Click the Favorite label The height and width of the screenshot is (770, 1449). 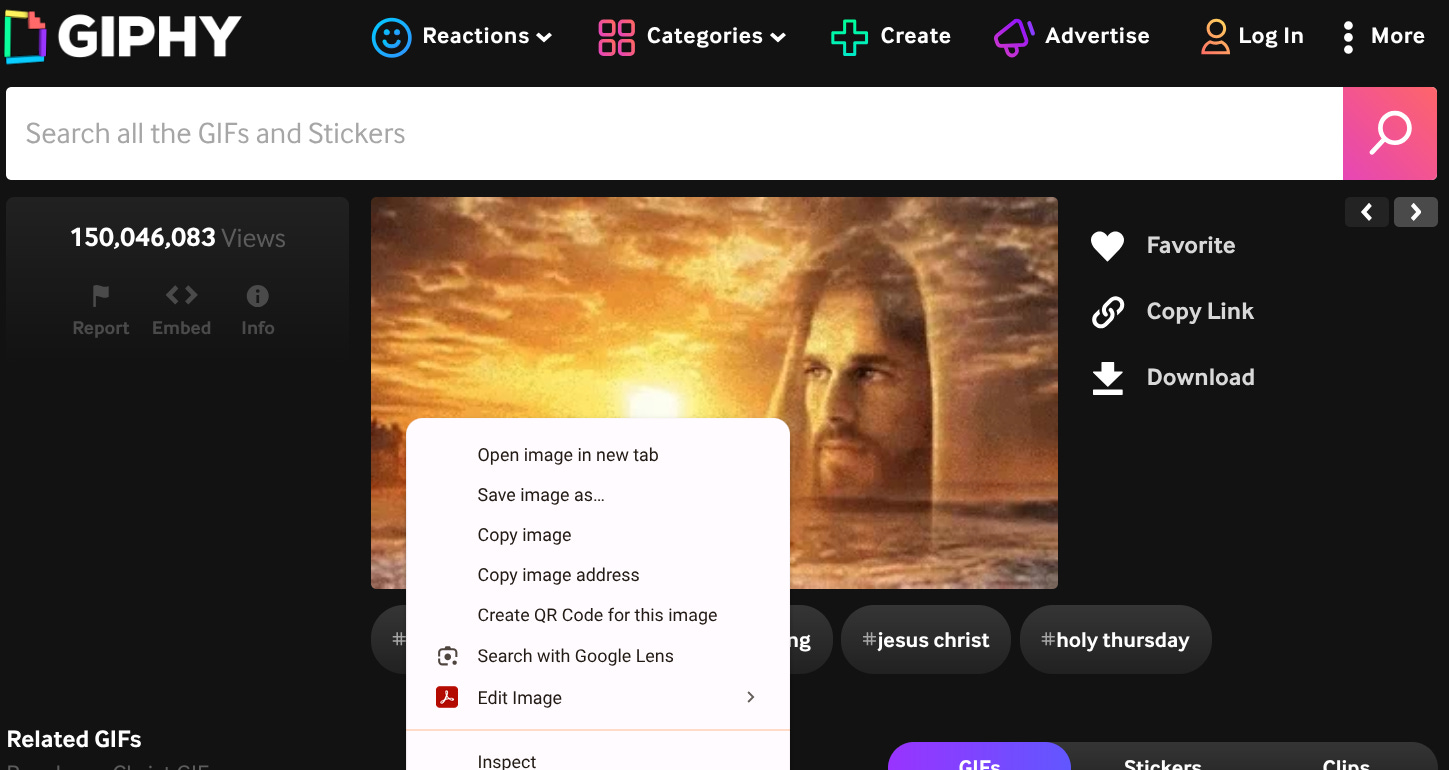click(x=1191, y=245)
